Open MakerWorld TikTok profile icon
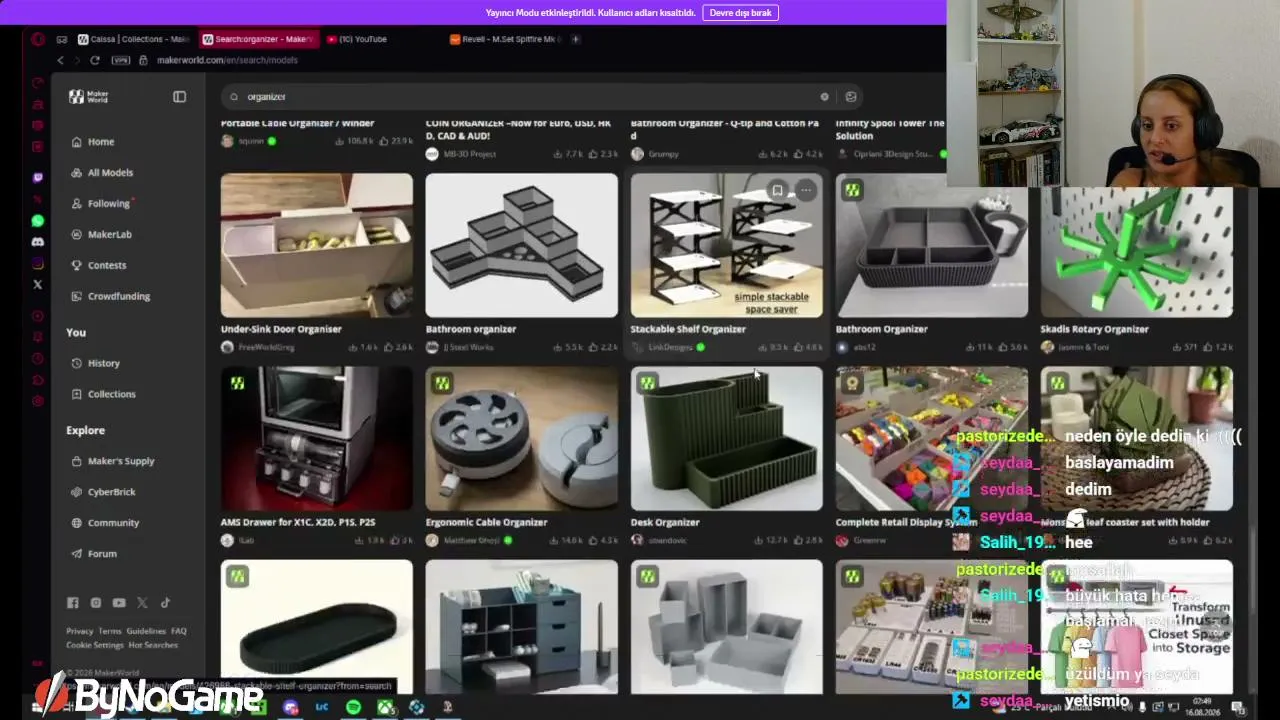The width and height of the screenshot is (1280, 720). 165,603
